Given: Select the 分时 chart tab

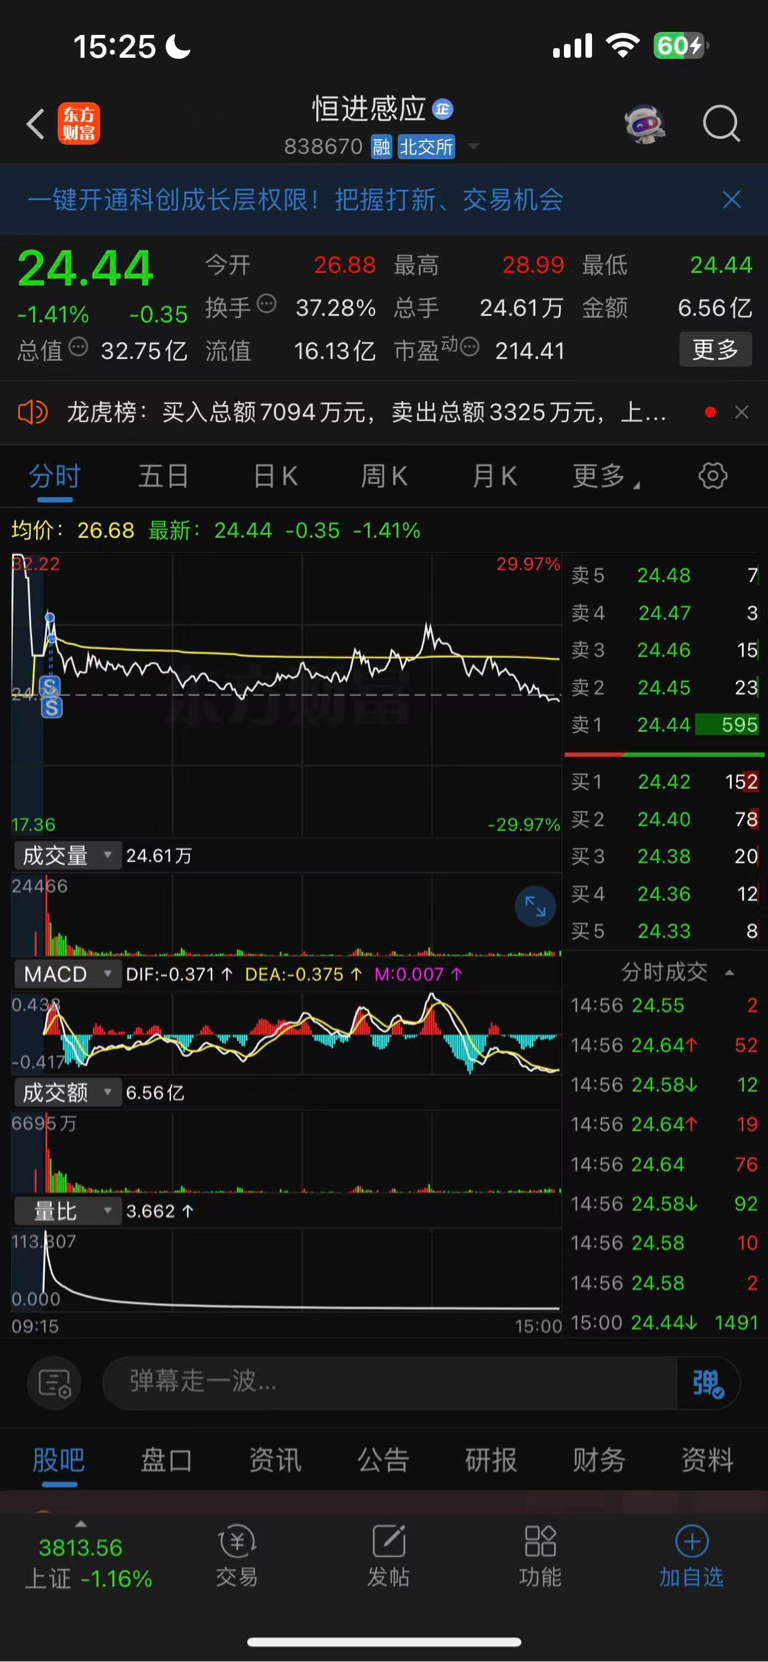Looking at the screenshot, I should (54, 477).
